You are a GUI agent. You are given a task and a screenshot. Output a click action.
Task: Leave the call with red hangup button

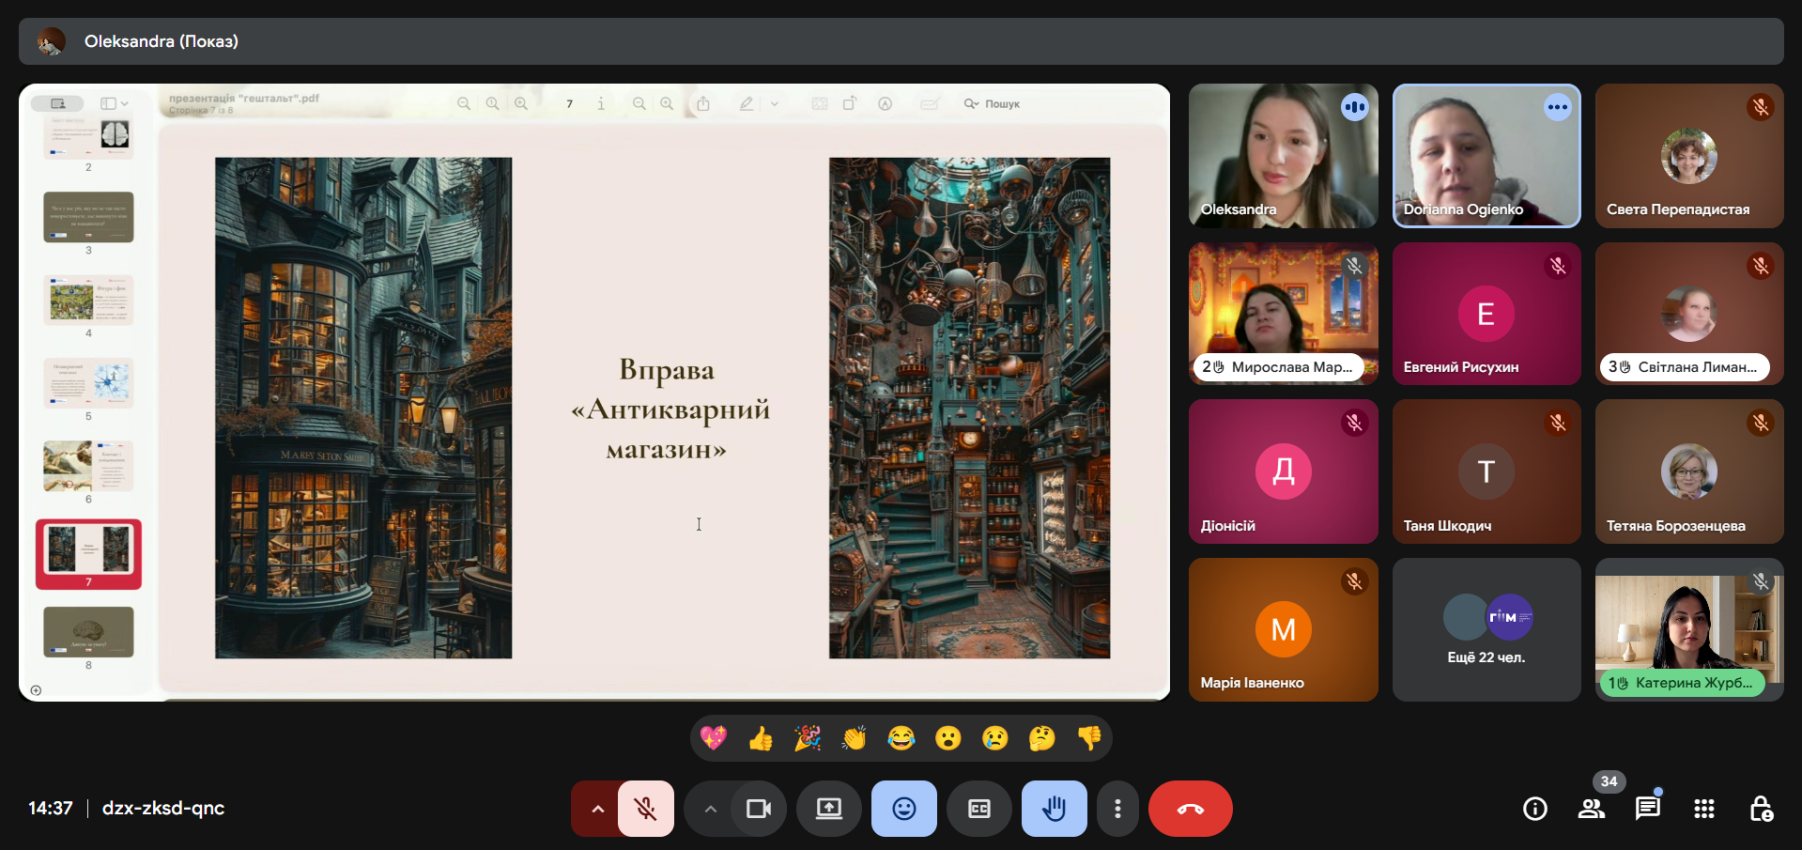point(1190,809)
